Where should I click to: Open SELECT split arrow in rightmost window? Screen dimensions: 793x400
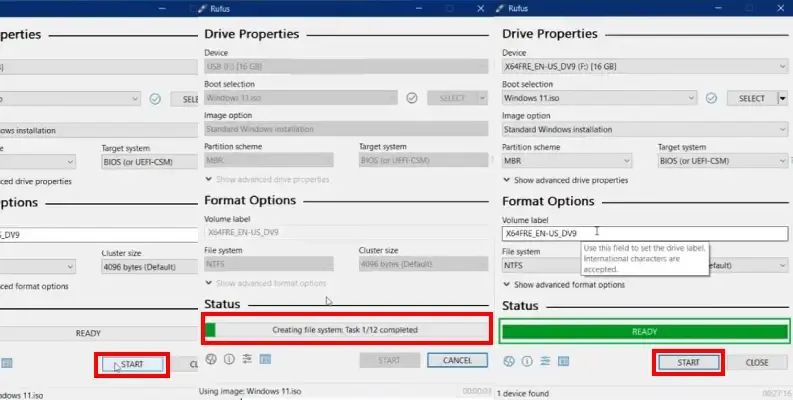tap(783, 98)
